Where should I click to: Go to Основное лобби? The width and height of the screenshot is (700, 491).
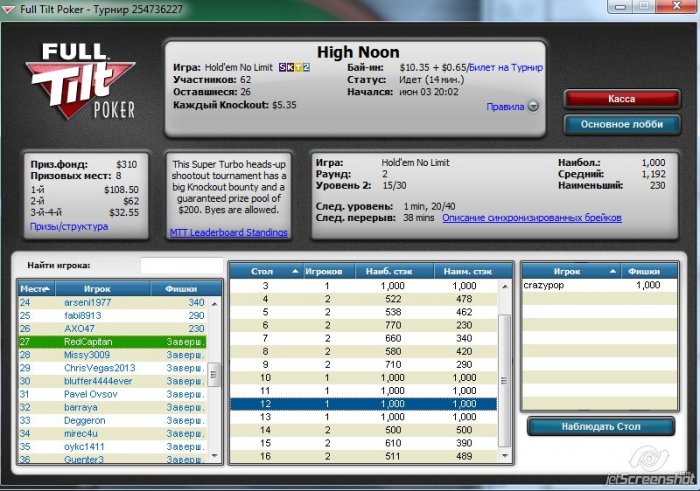(622, 125)
